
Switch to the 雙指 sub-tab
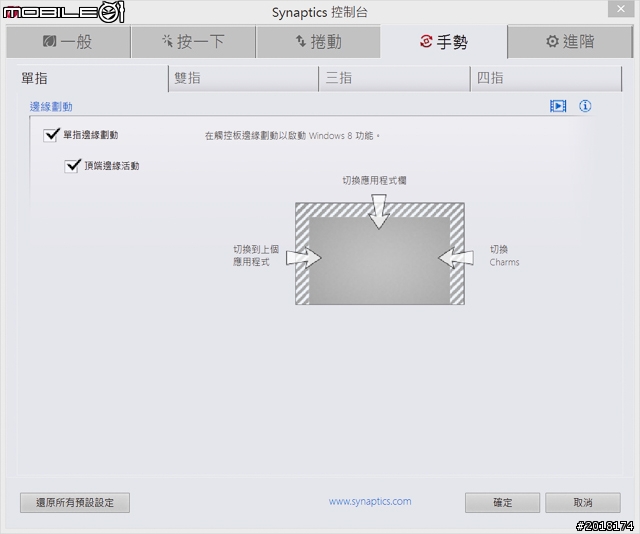pyautogui.click(x=243, y=78)
